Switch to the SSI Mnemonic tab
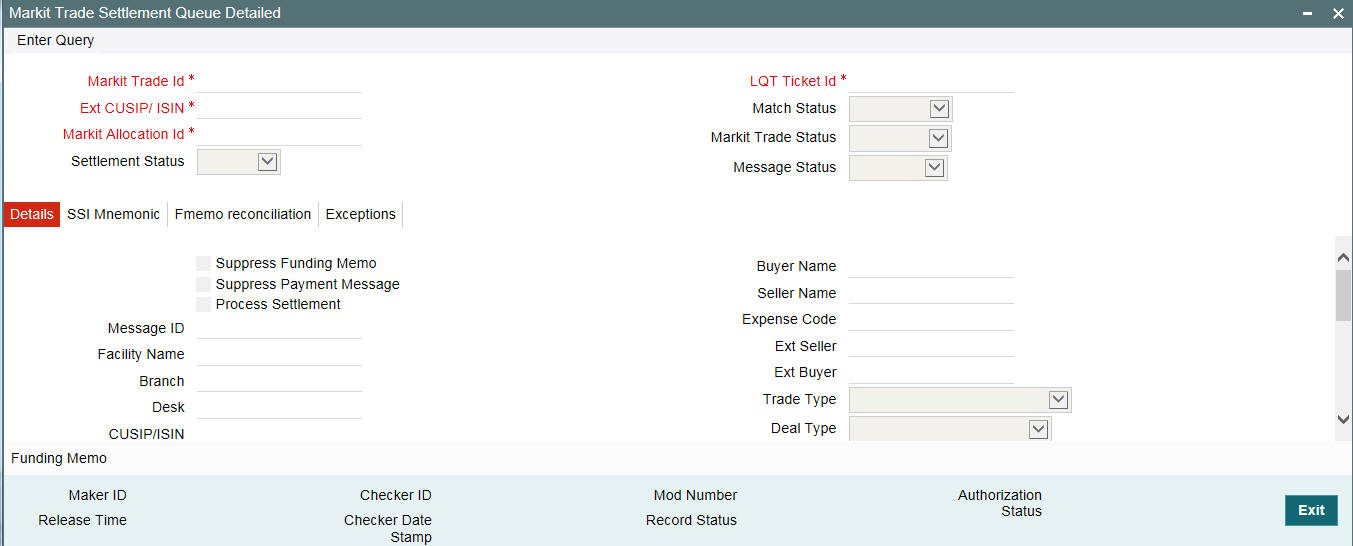 click(x=113, y=214)
